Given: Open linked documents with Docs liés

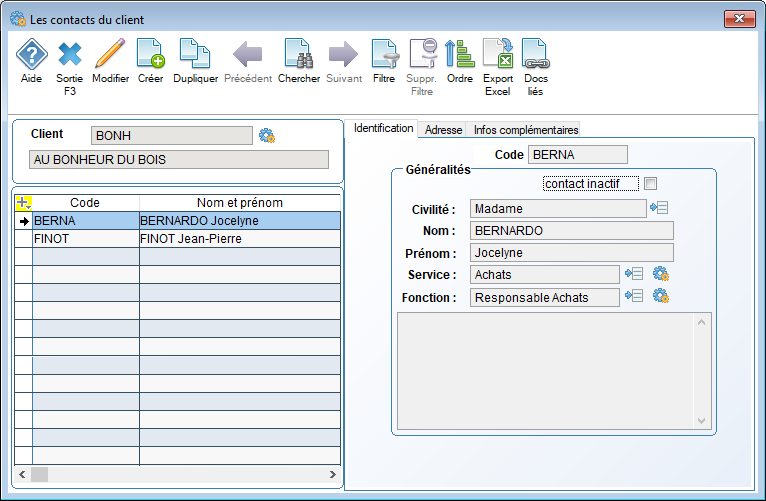Looking at the screenshot, I should point(536,53).
